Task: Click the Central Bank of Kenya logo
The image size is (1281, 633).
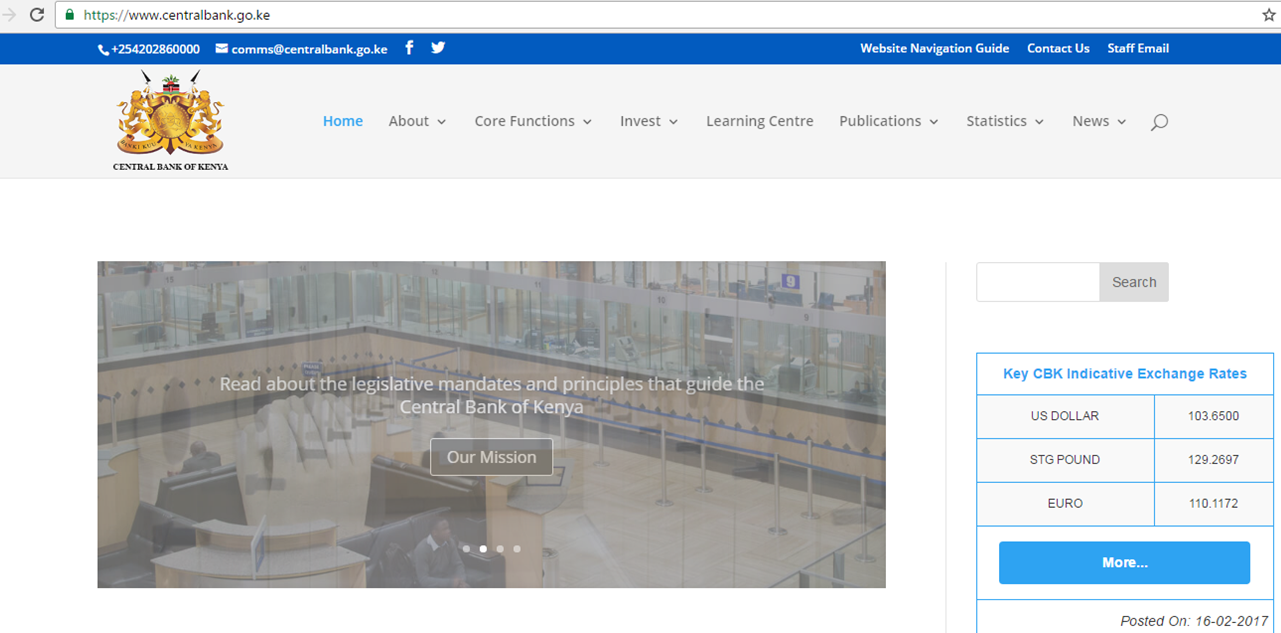Action: [x=170, y=121]
